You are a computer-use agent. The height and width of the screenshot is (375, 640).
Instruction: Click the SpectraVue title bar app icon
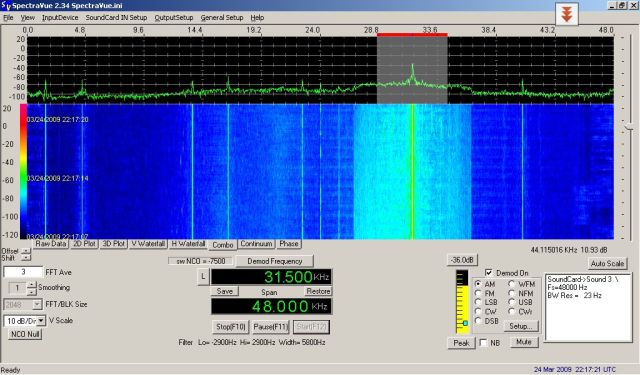point(5,5)
